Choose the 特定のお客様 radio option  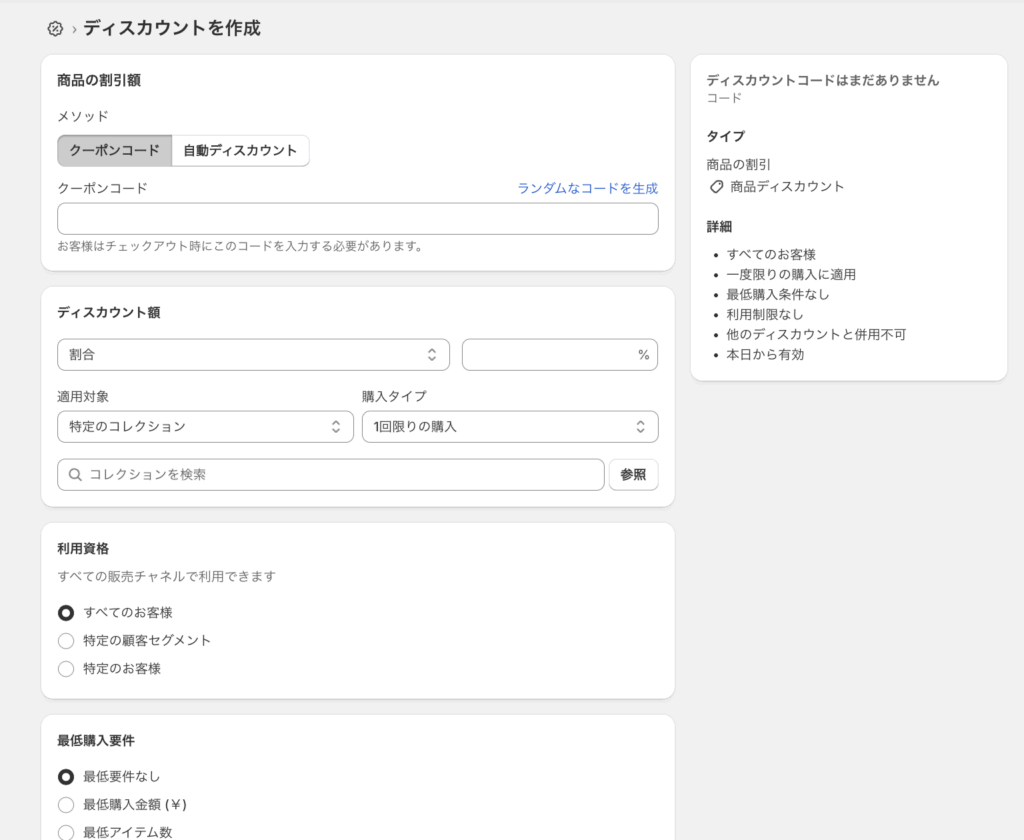click(66, 669)
